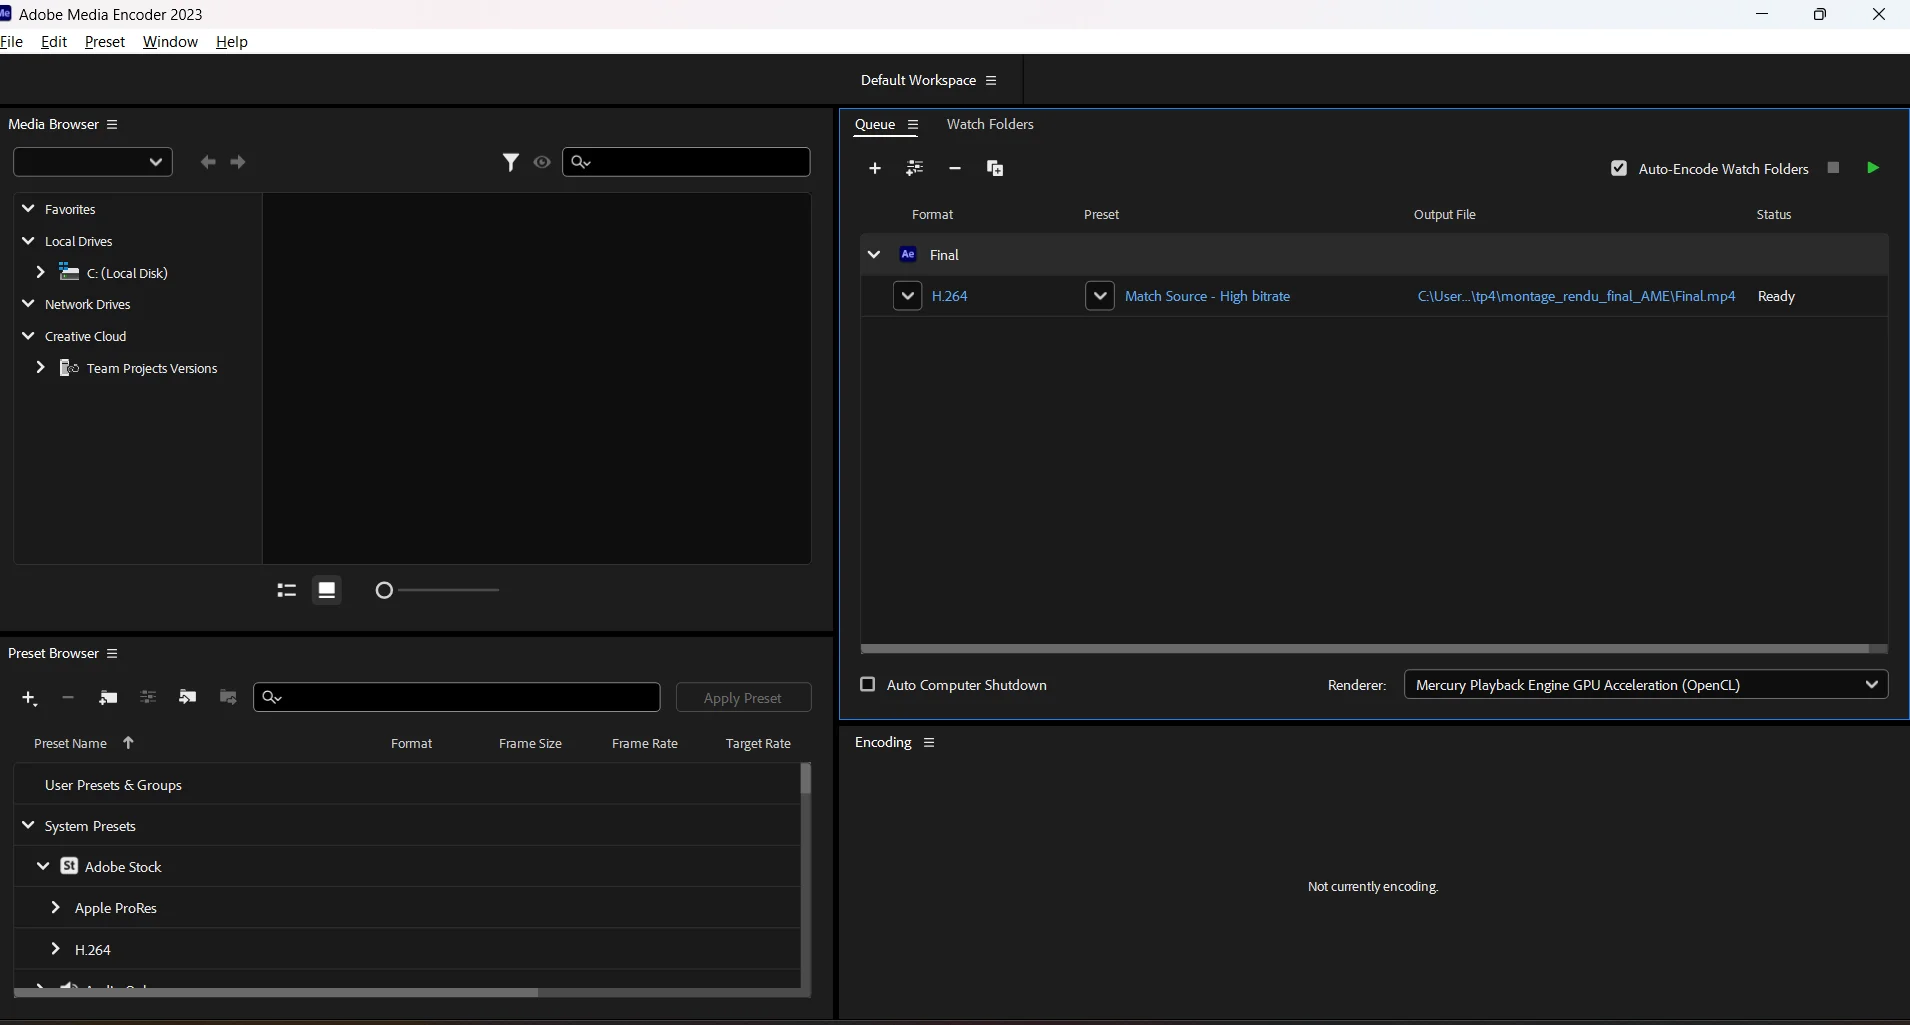
Task: Open the Preset menu
Action: pos(105,41)
